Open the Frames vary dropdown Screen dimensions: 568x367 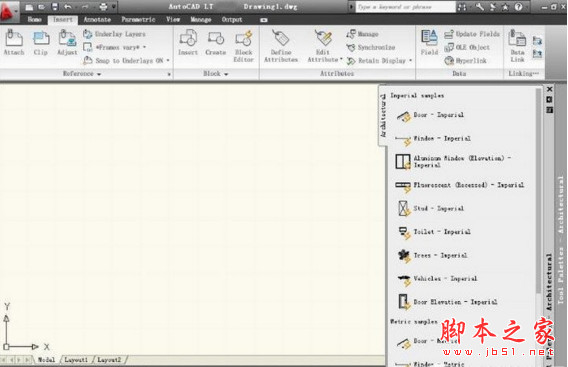pos(144,47)
